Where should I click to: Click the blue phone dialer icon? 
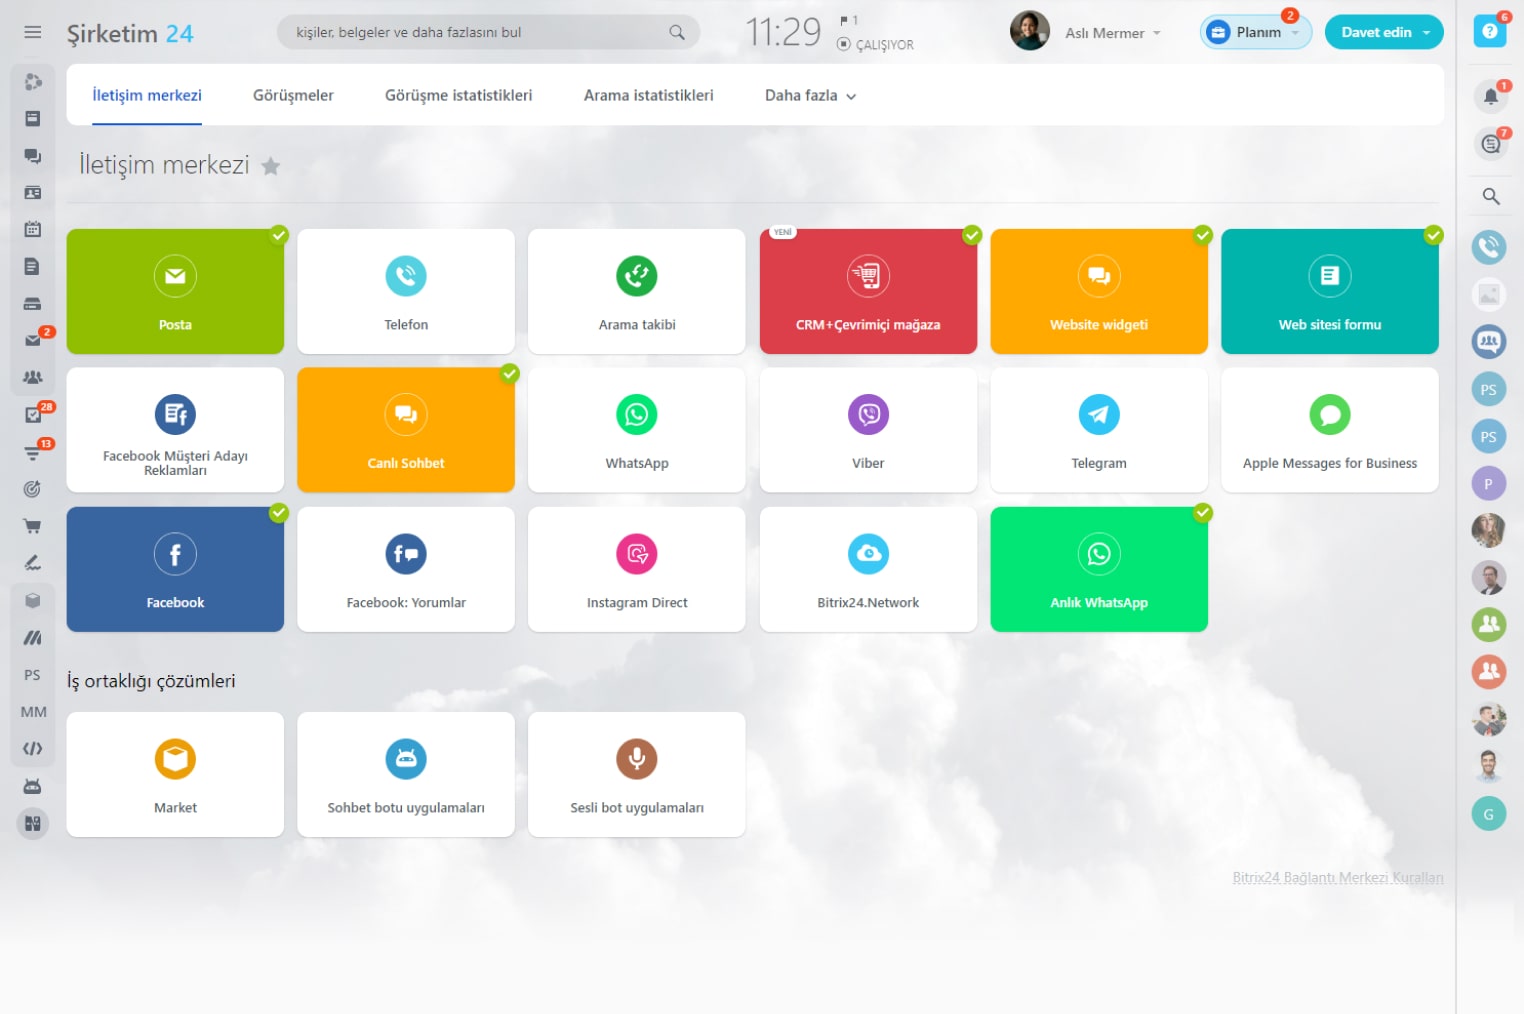click(x=1489, y=247)
